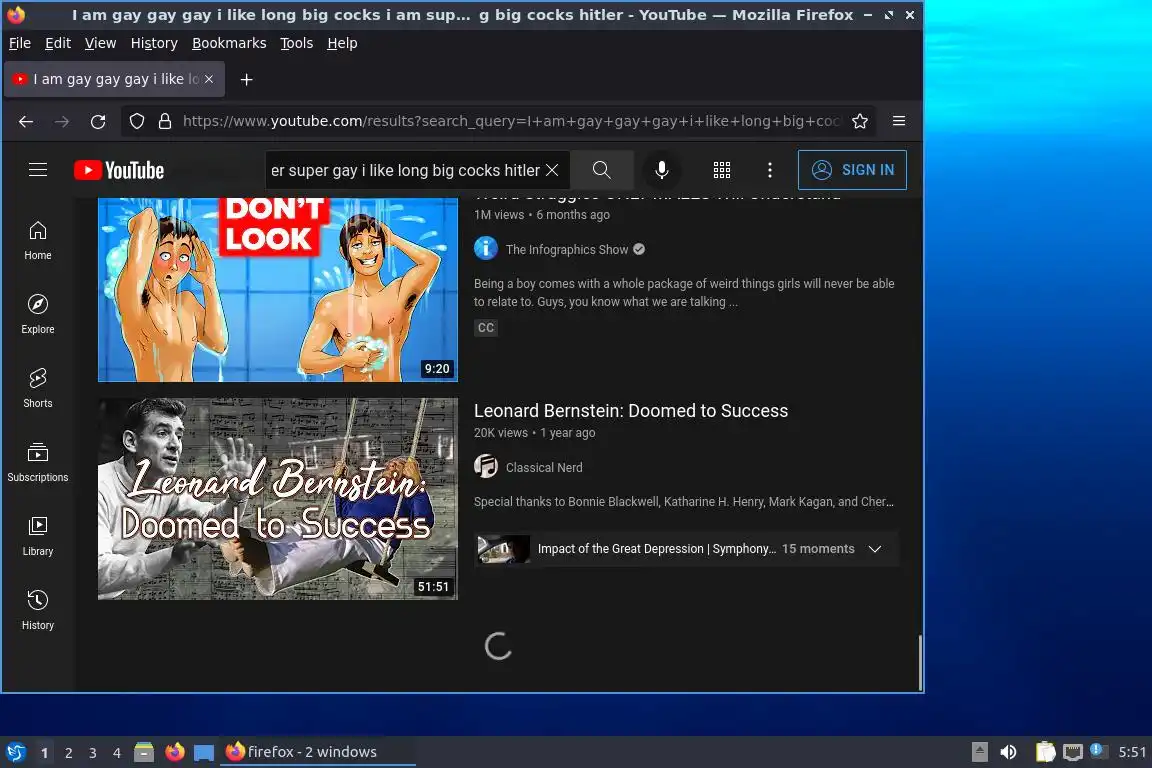
Task: Expand the 15 moments chapter list
Action: (x=874, y=549)
